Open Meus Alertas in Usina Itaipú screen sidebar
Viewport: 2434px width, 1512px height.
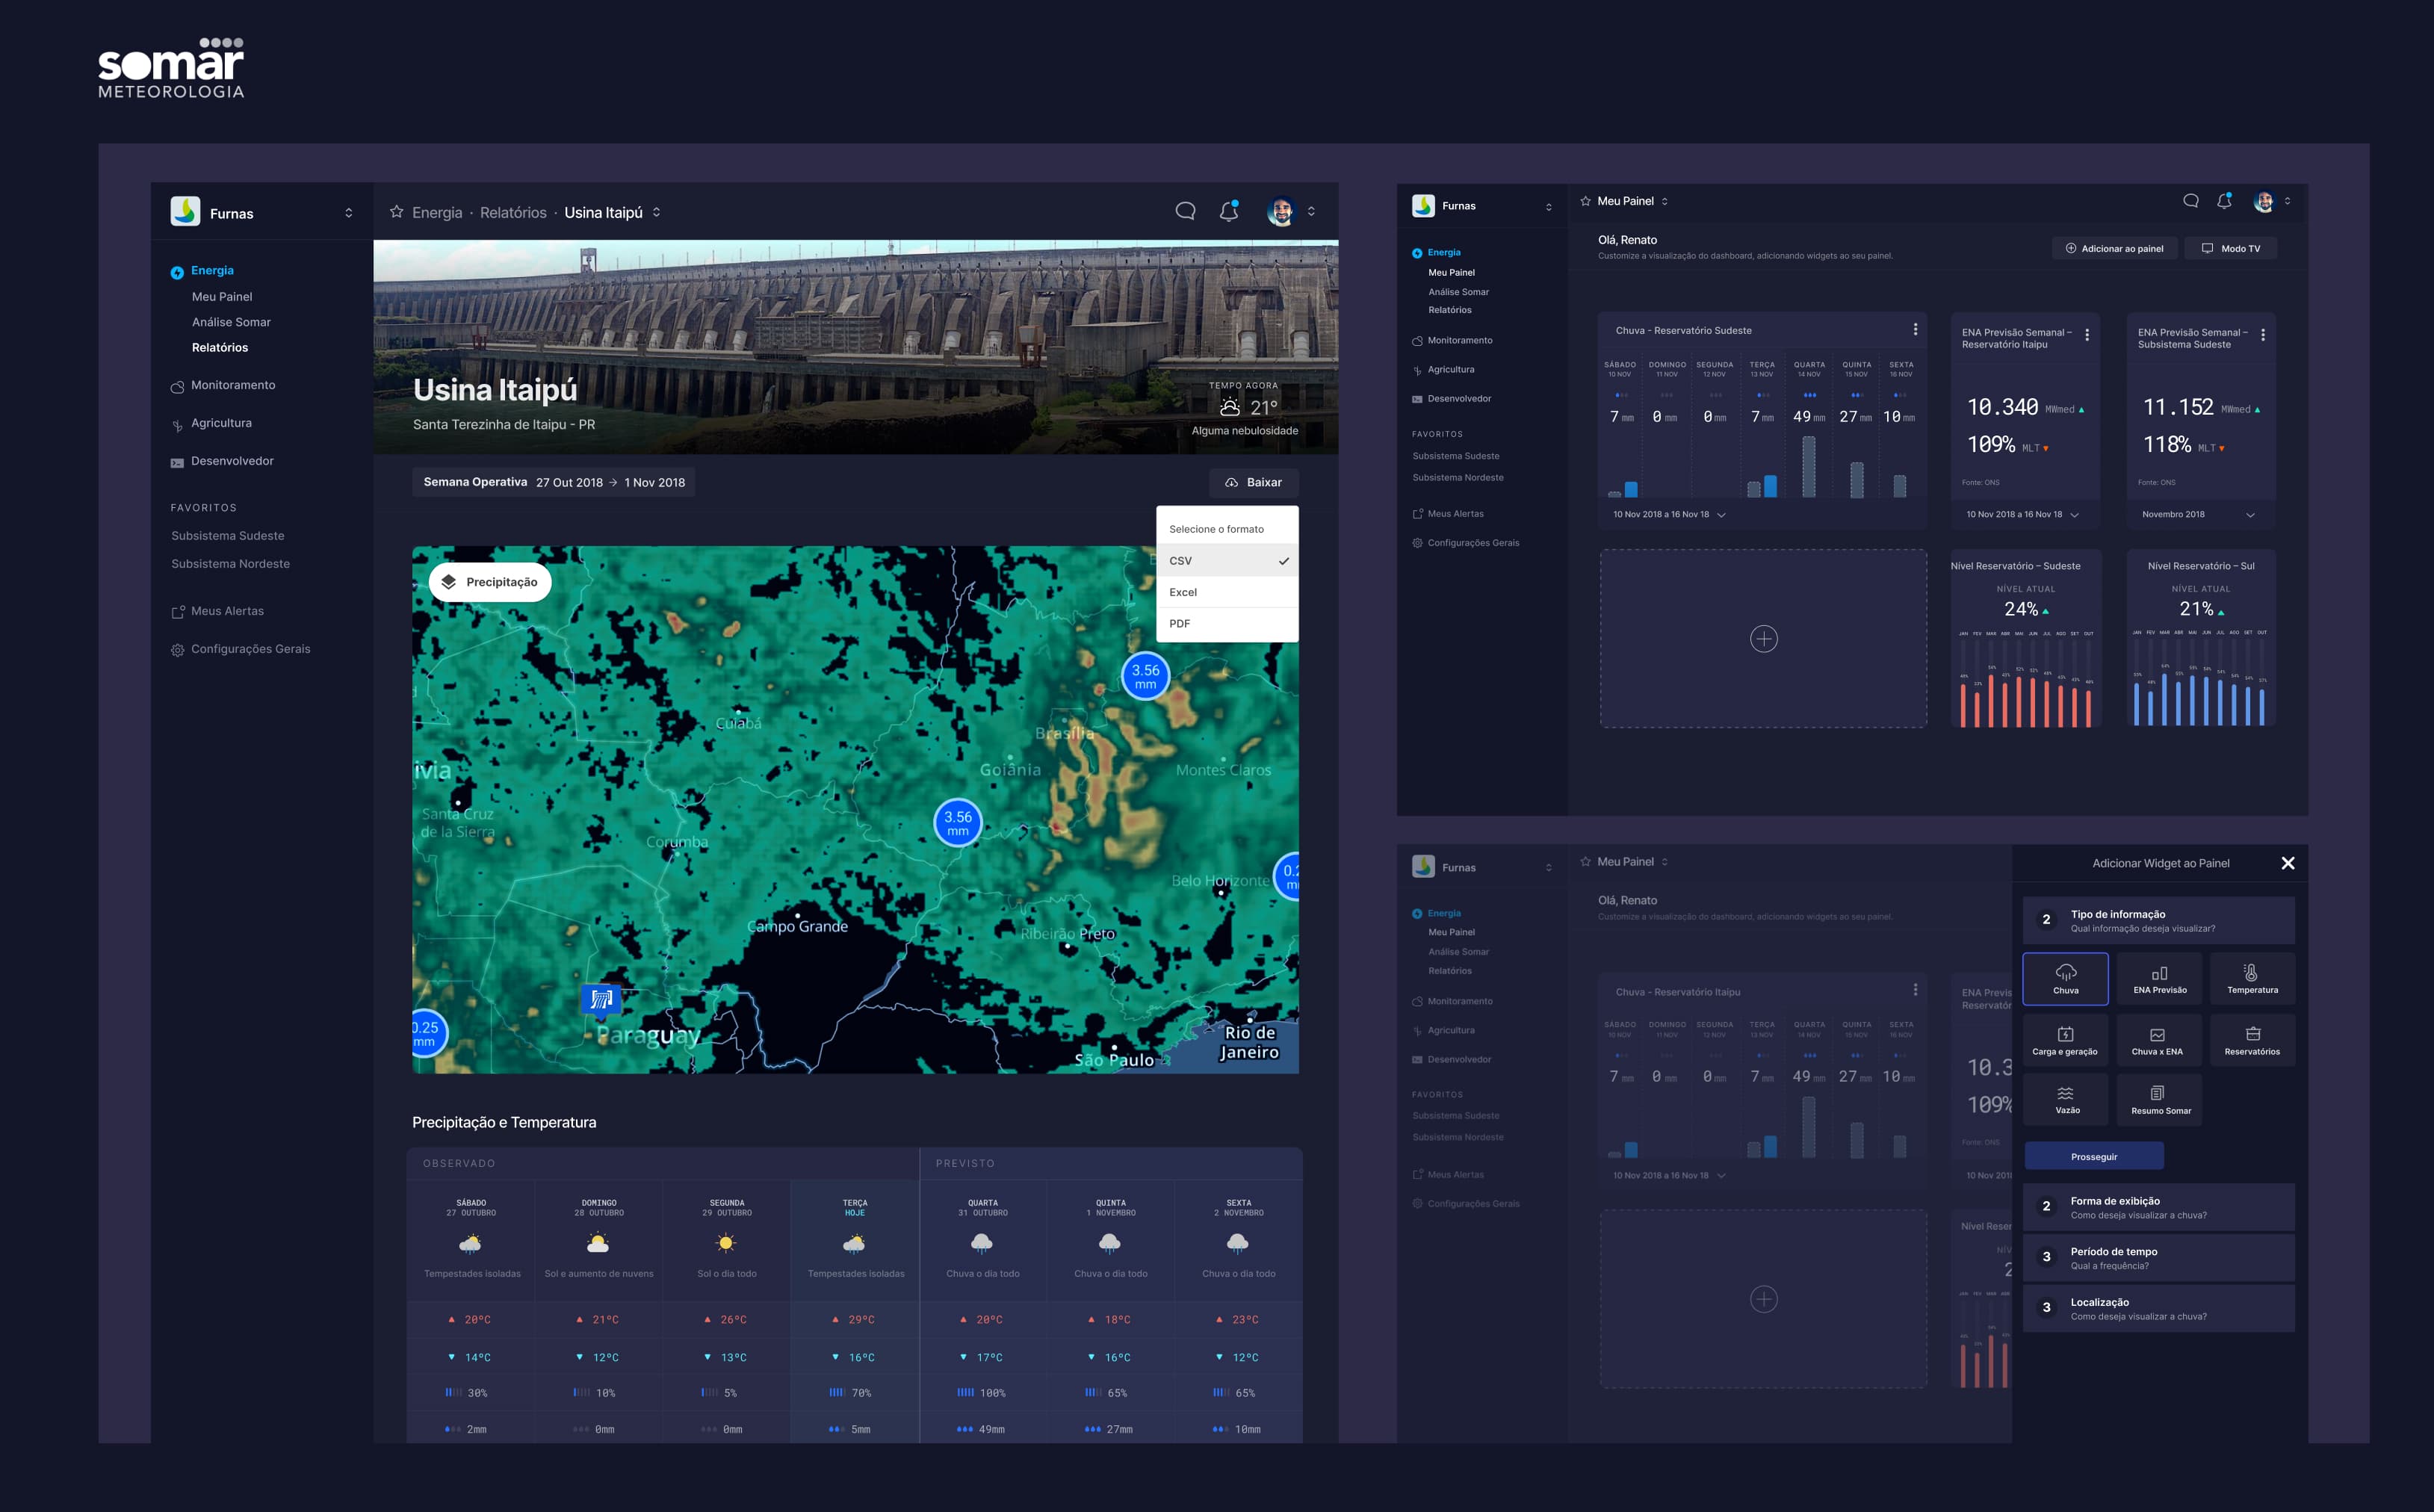point(227,611)
